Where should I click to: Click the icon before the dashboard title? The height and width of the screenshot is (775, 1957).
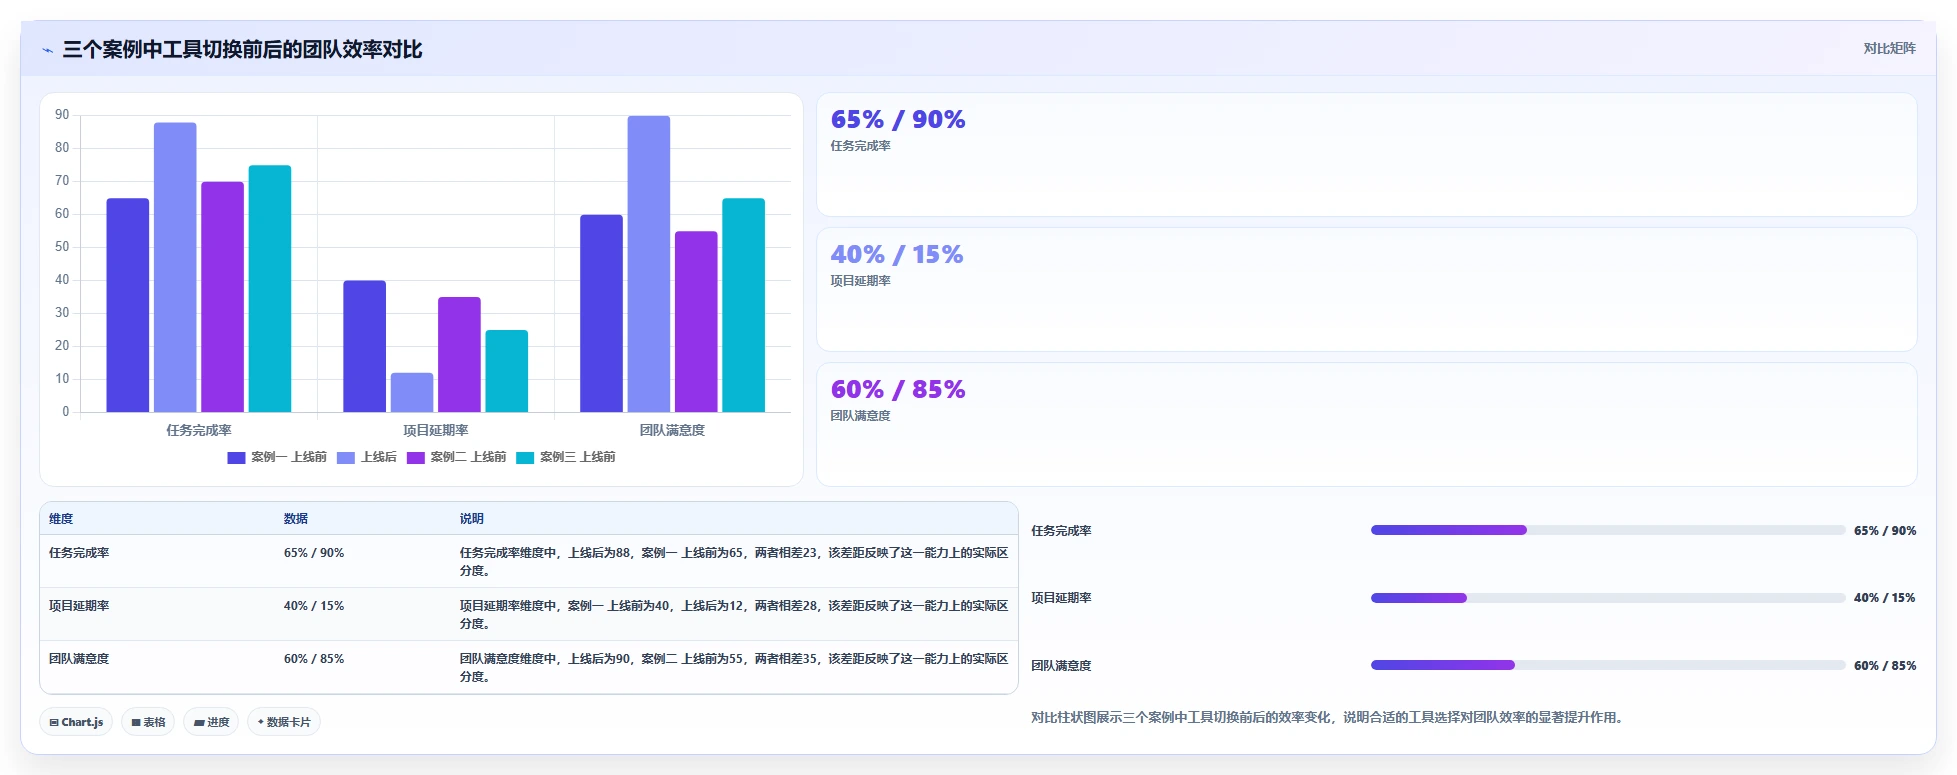tap(47, 50)
